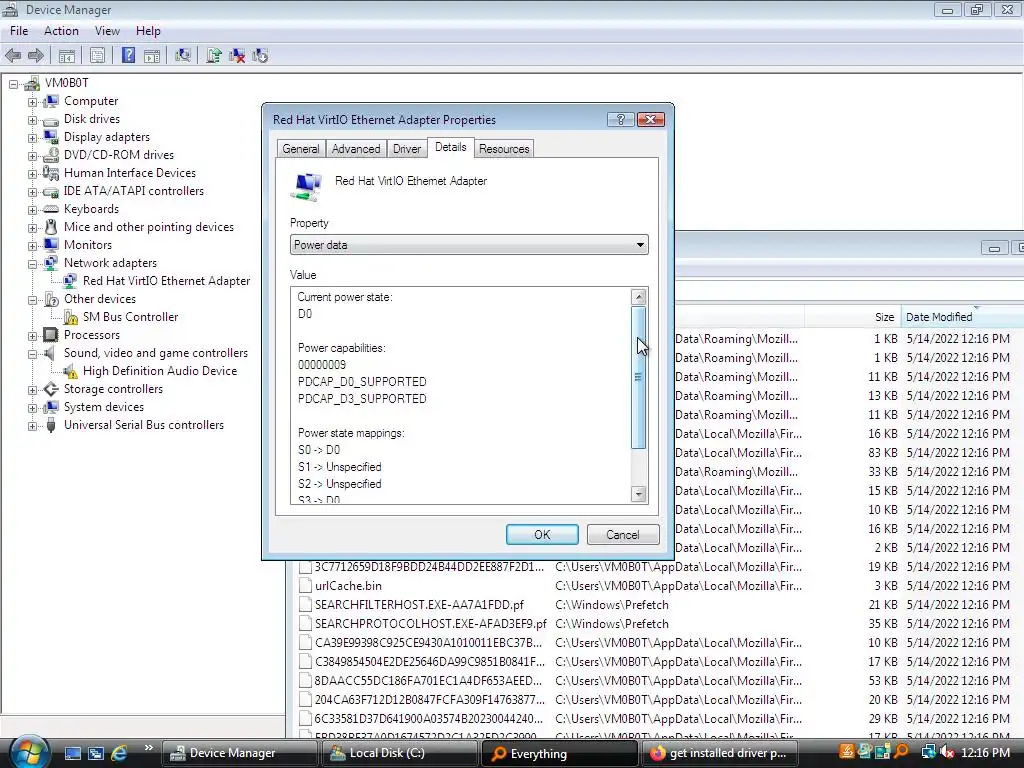This screenshot has height=768, width=1024.
Task: Select the Processors tree item
Action: (x=91, y=335)
